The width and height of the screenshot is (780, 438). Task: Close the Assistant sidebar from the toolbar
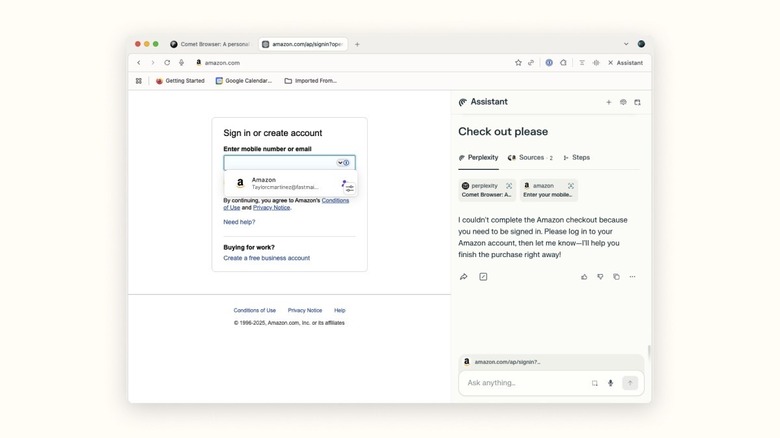click(x=625, y=63)
